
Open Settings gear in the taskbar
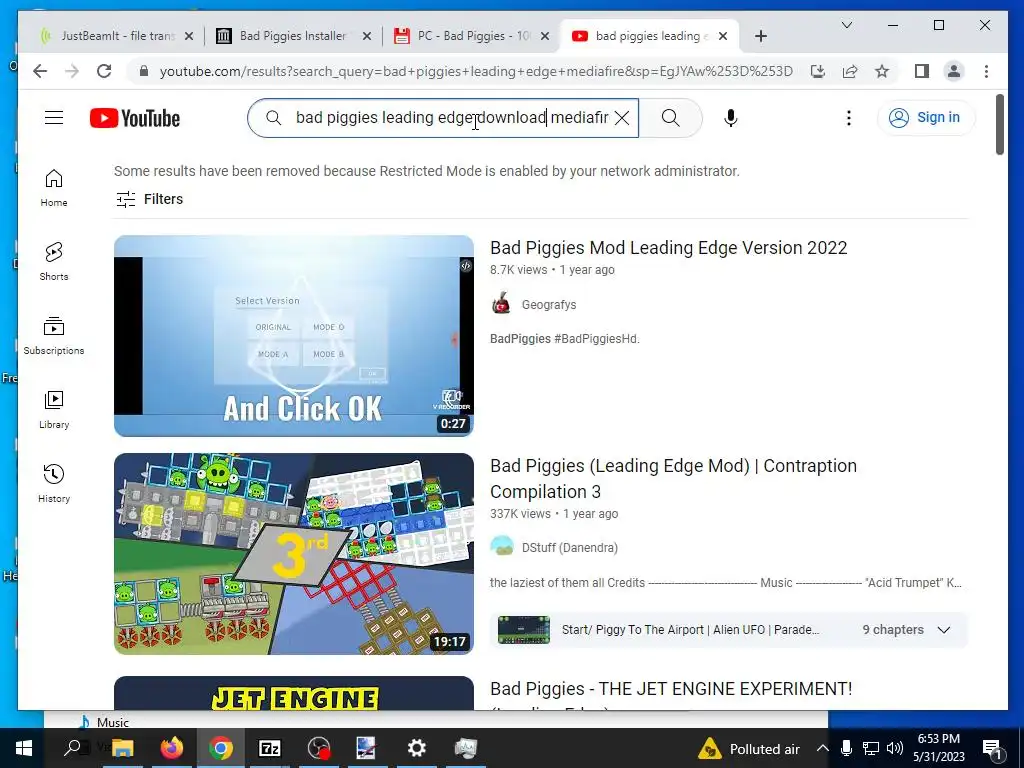point(416,748)
